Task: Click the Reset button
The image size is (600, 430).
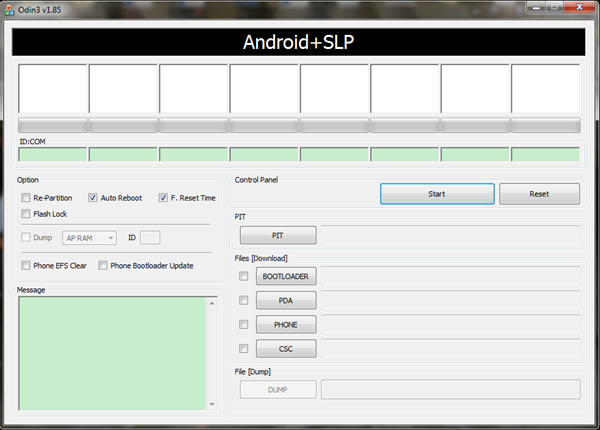Action: pyautogui.click(x=539, y=194)
